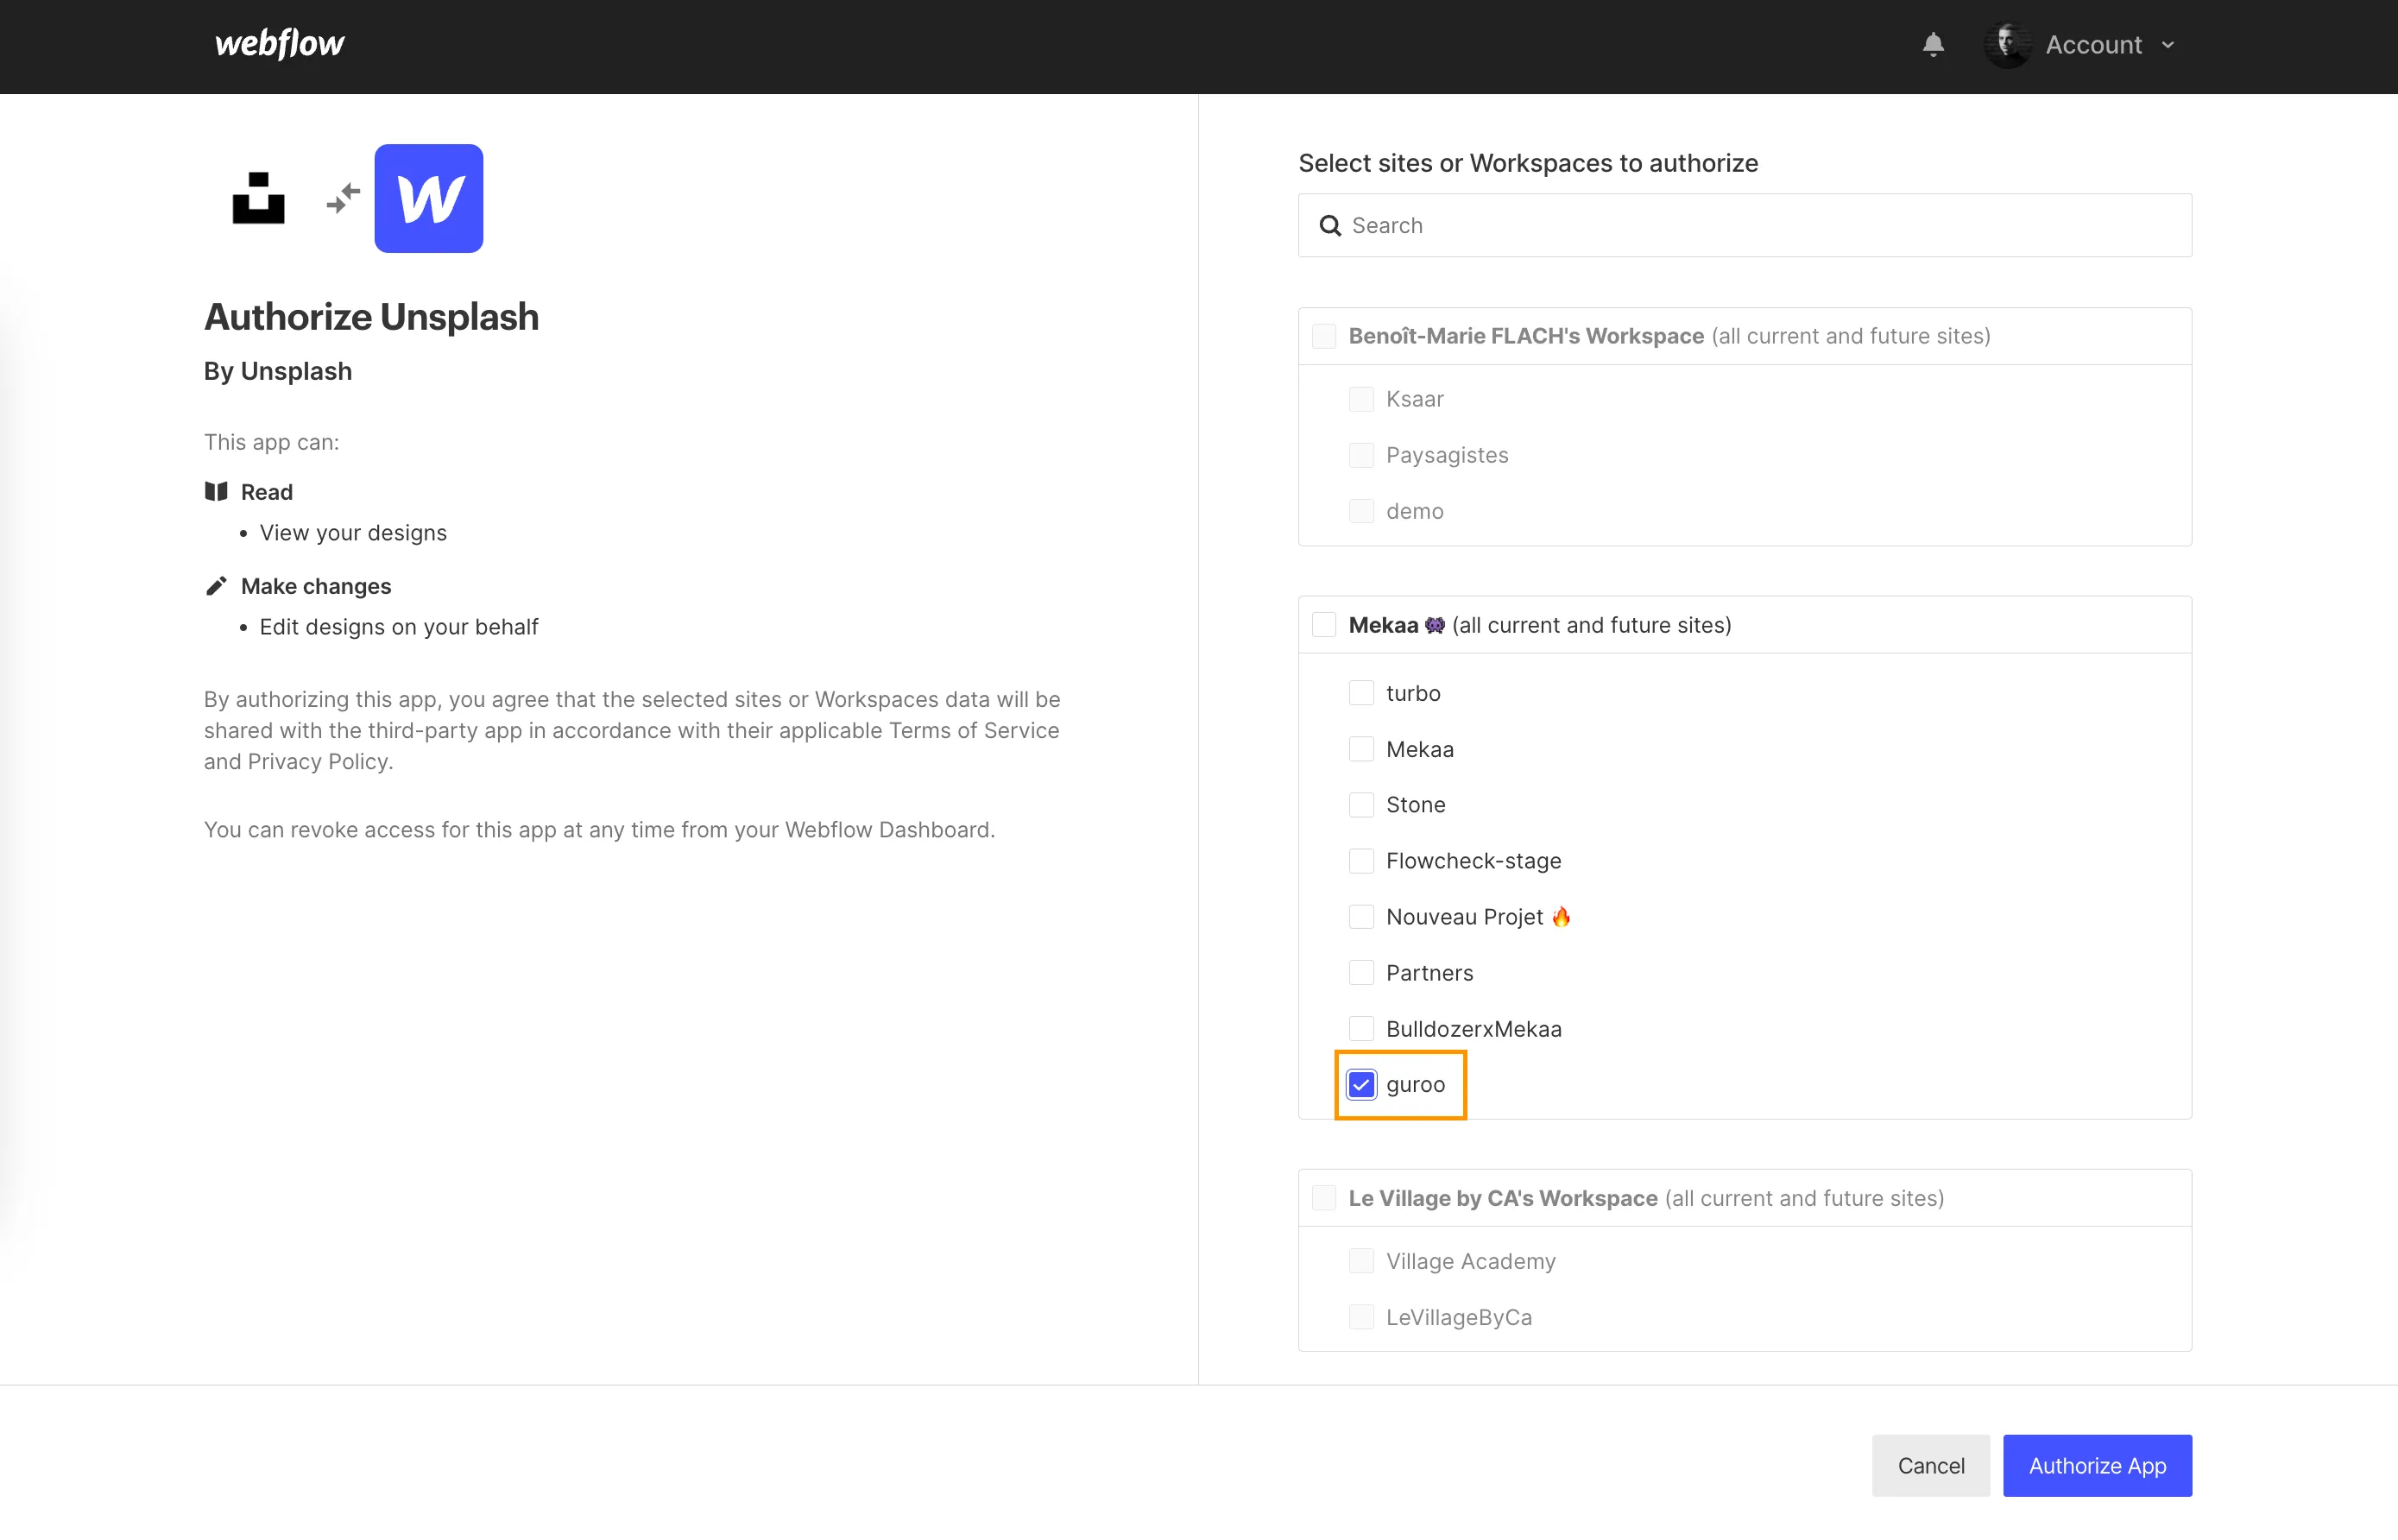Click the Read book icon

pos(216,491)
